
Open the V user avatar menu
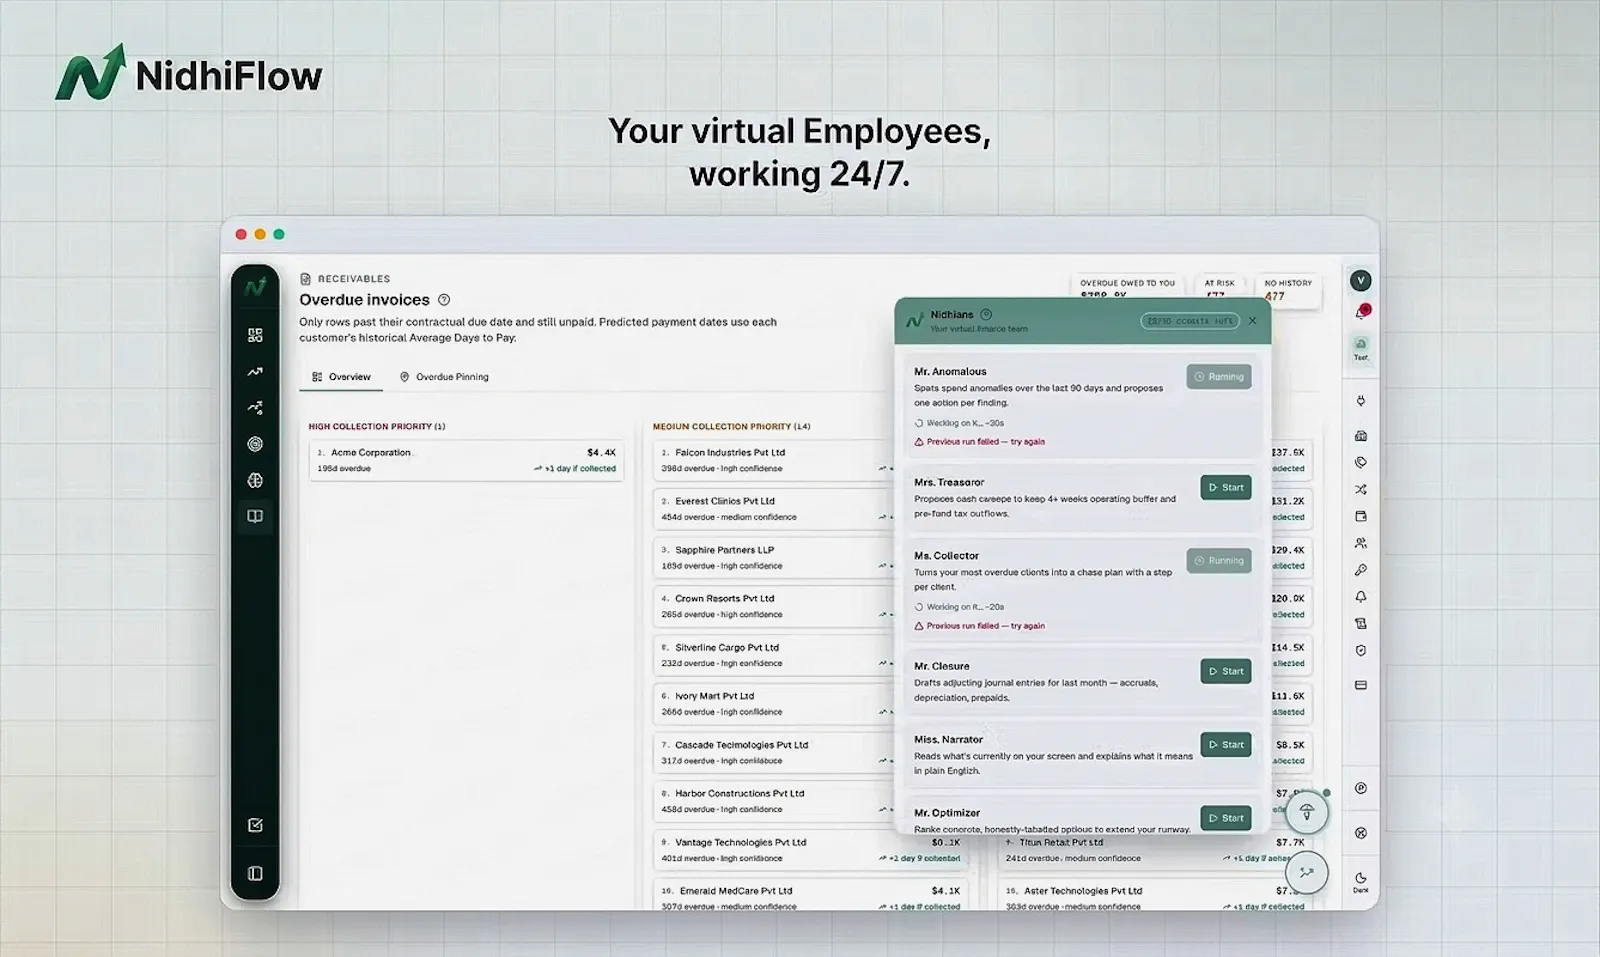[x=1361, y=281]
